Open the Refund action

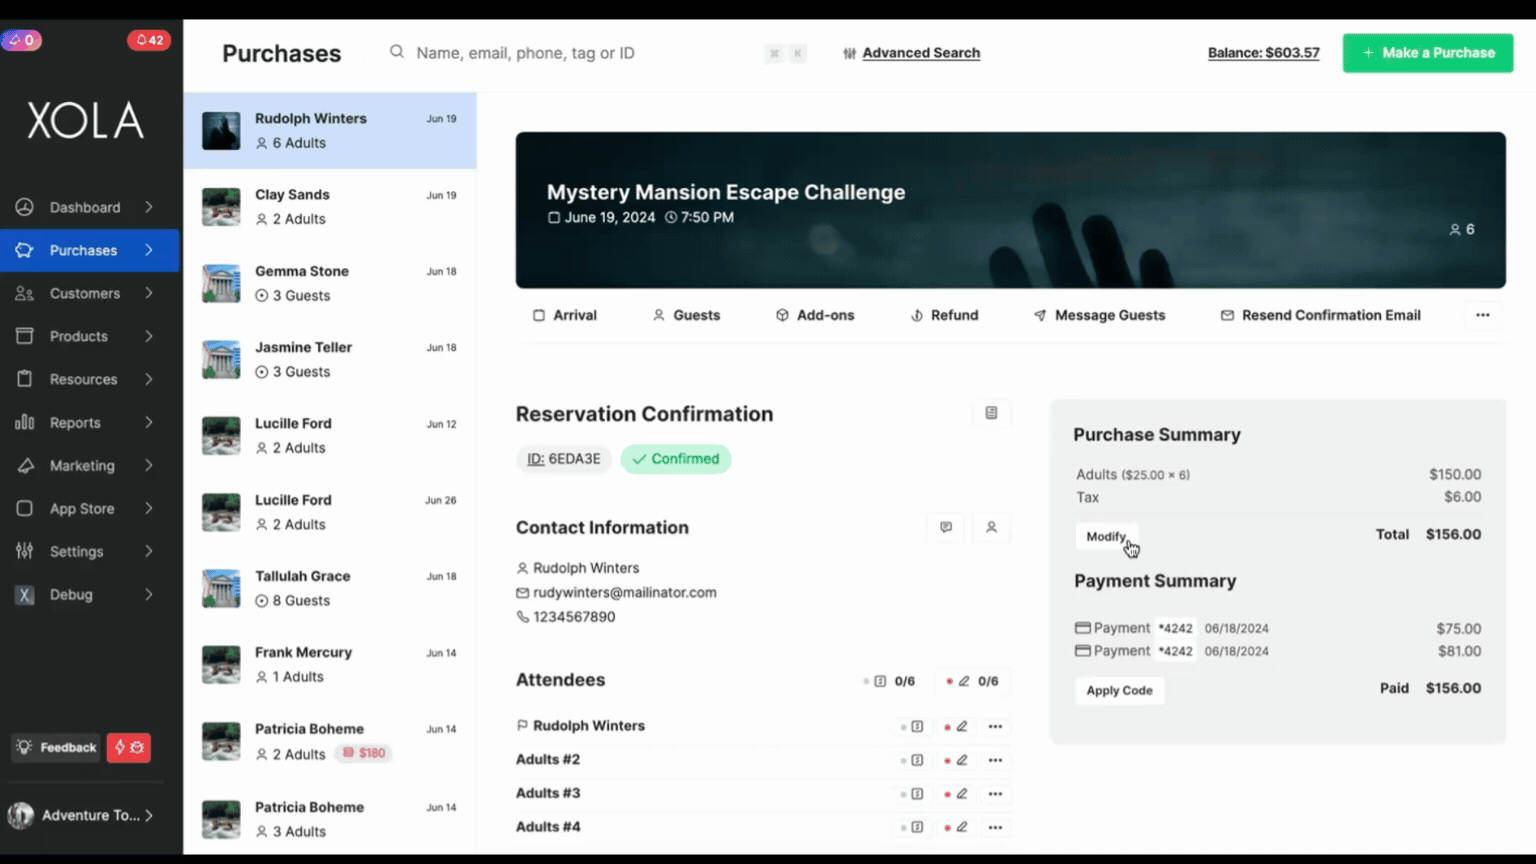944,315
